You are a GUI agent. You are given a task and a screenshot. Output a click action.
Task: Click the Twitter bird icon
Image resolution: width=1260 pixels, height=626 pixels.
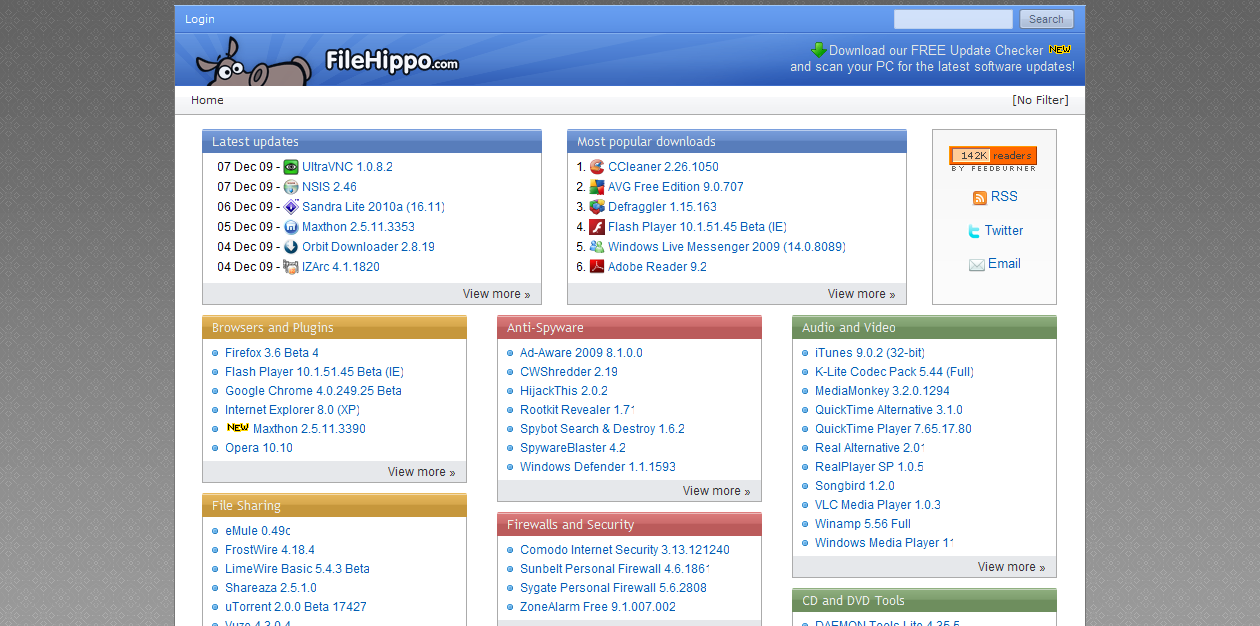(x=974, y=231)
